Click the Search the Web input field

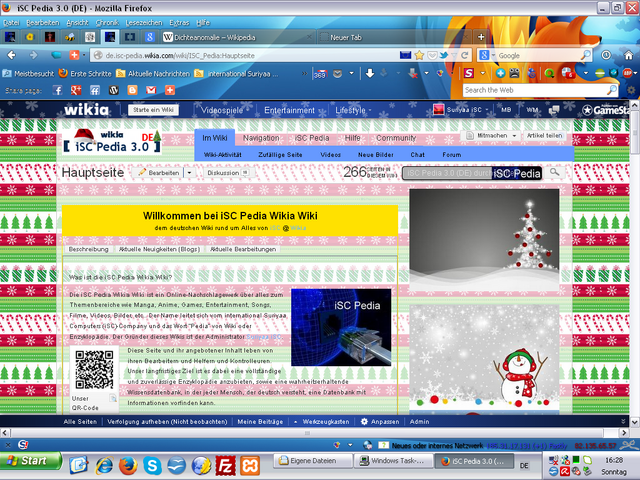535,90
